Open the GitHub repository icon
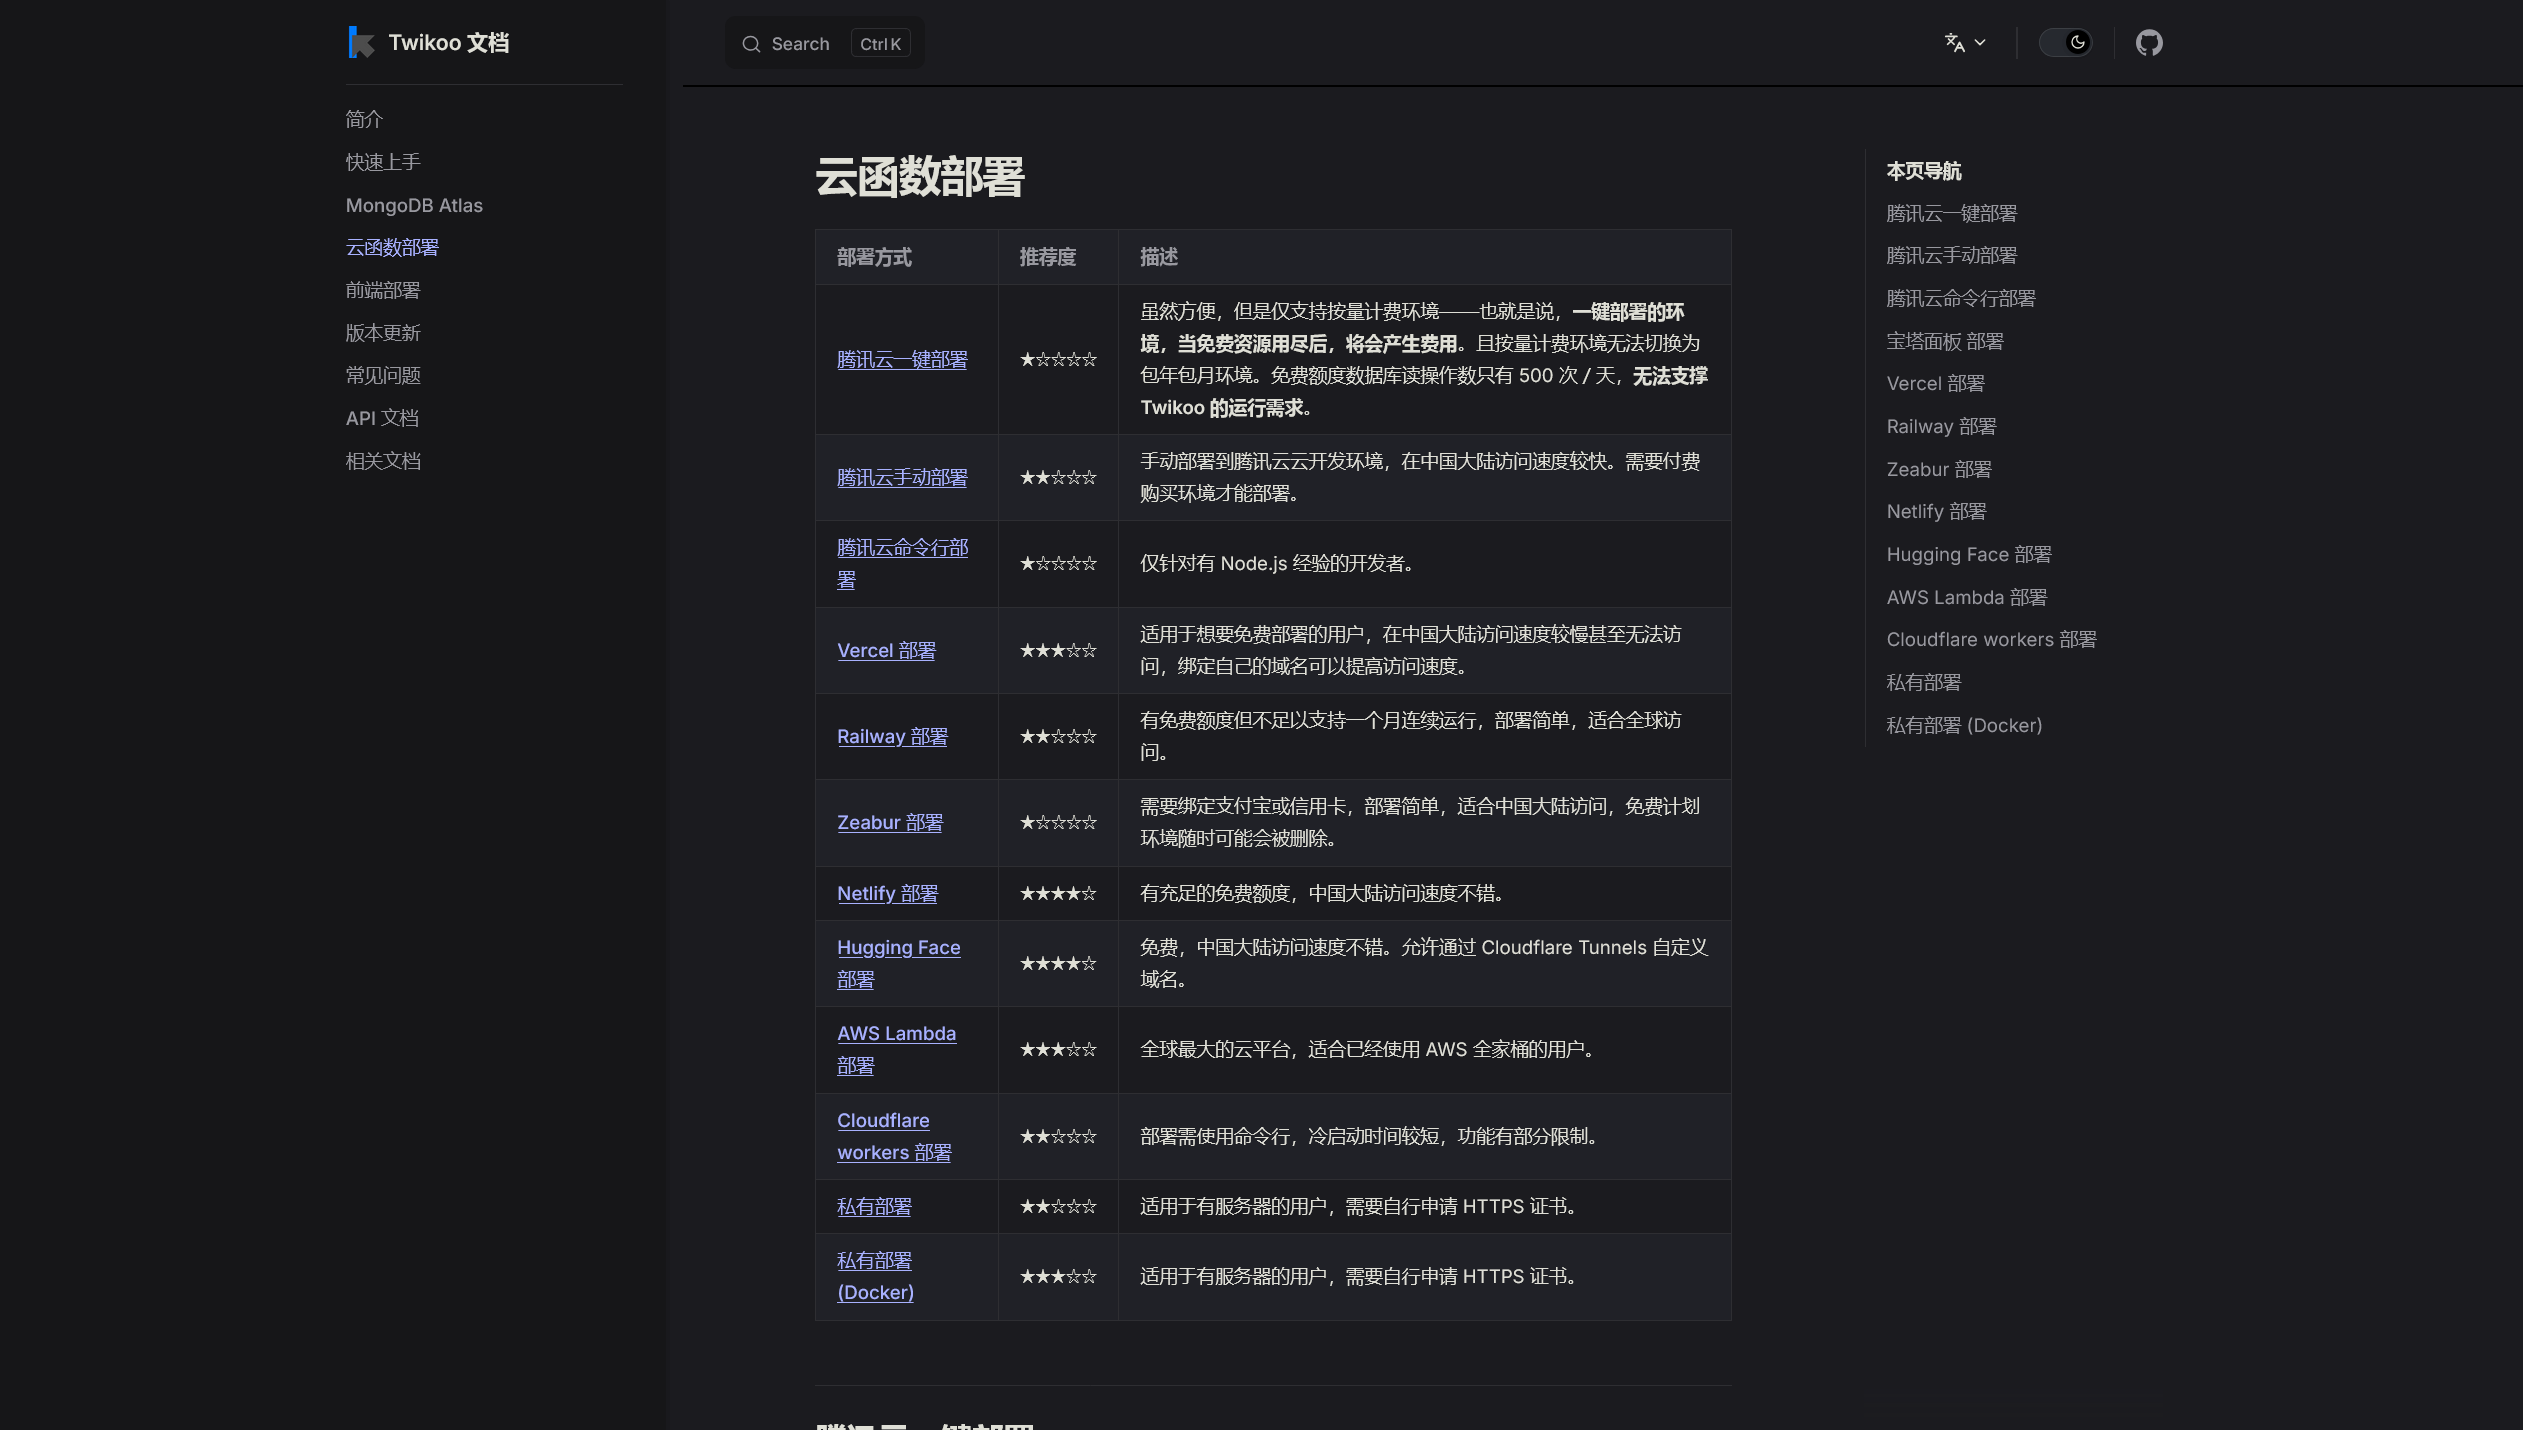Image resolution: width=2524 pixels, height=1430 pixels. coord(2149,43)
